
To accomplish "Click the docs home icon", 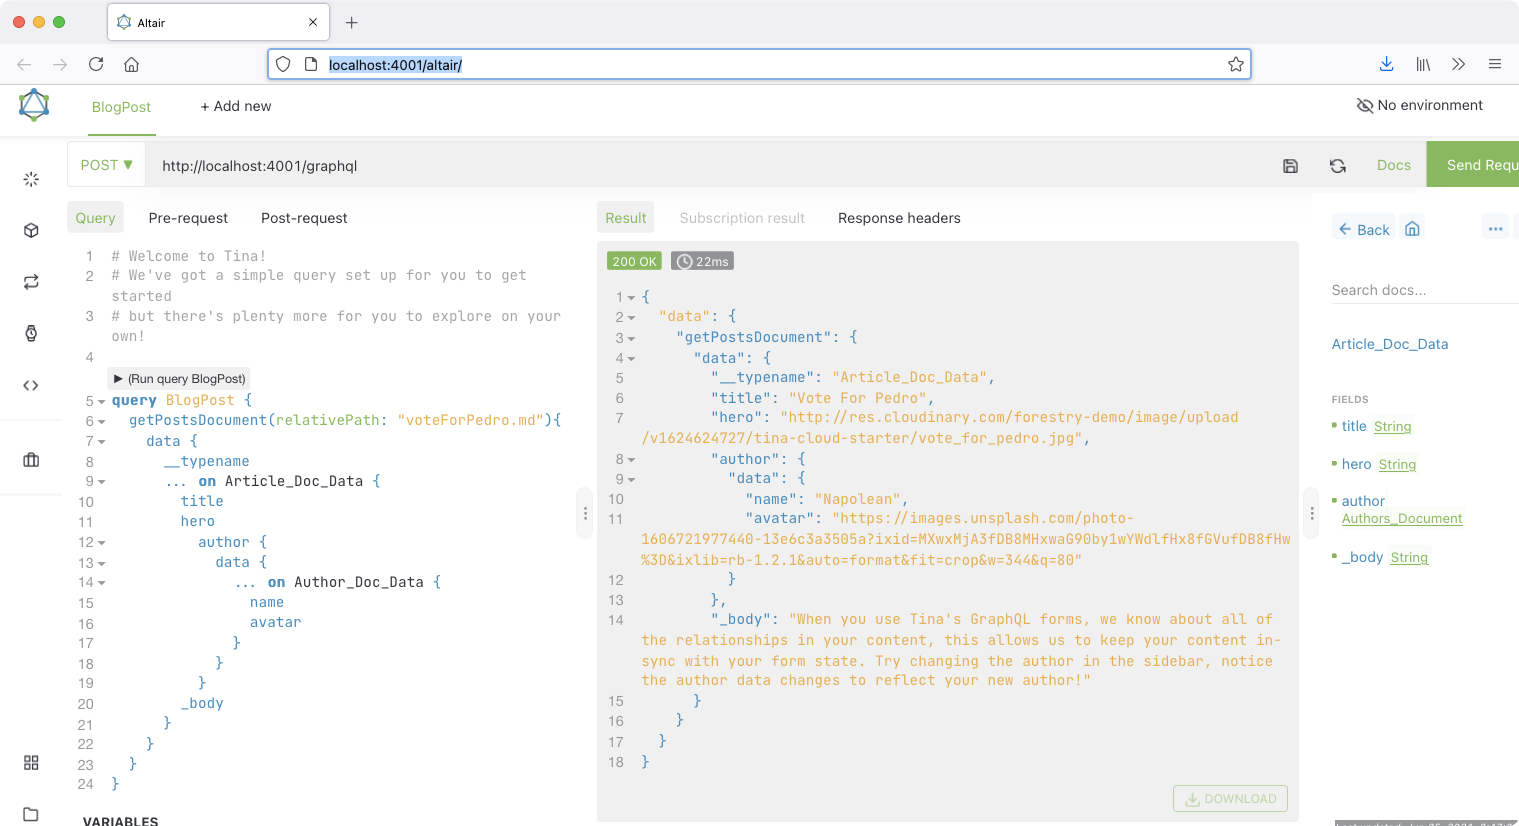I will click(1412, 228).
